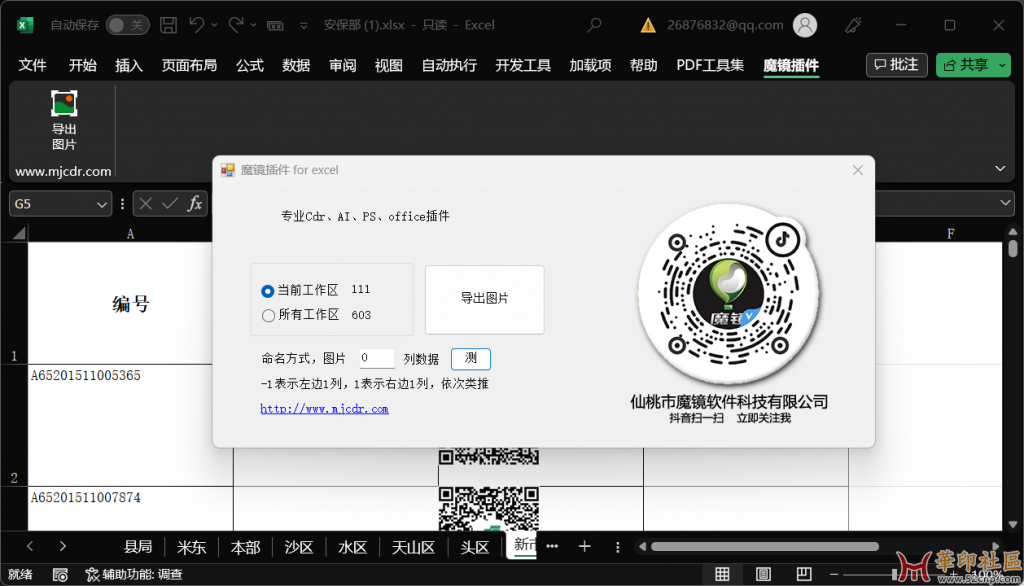Click the 共享 share button
The height and width of the screenshot is (586, 1024).
(x=967, y=65)
